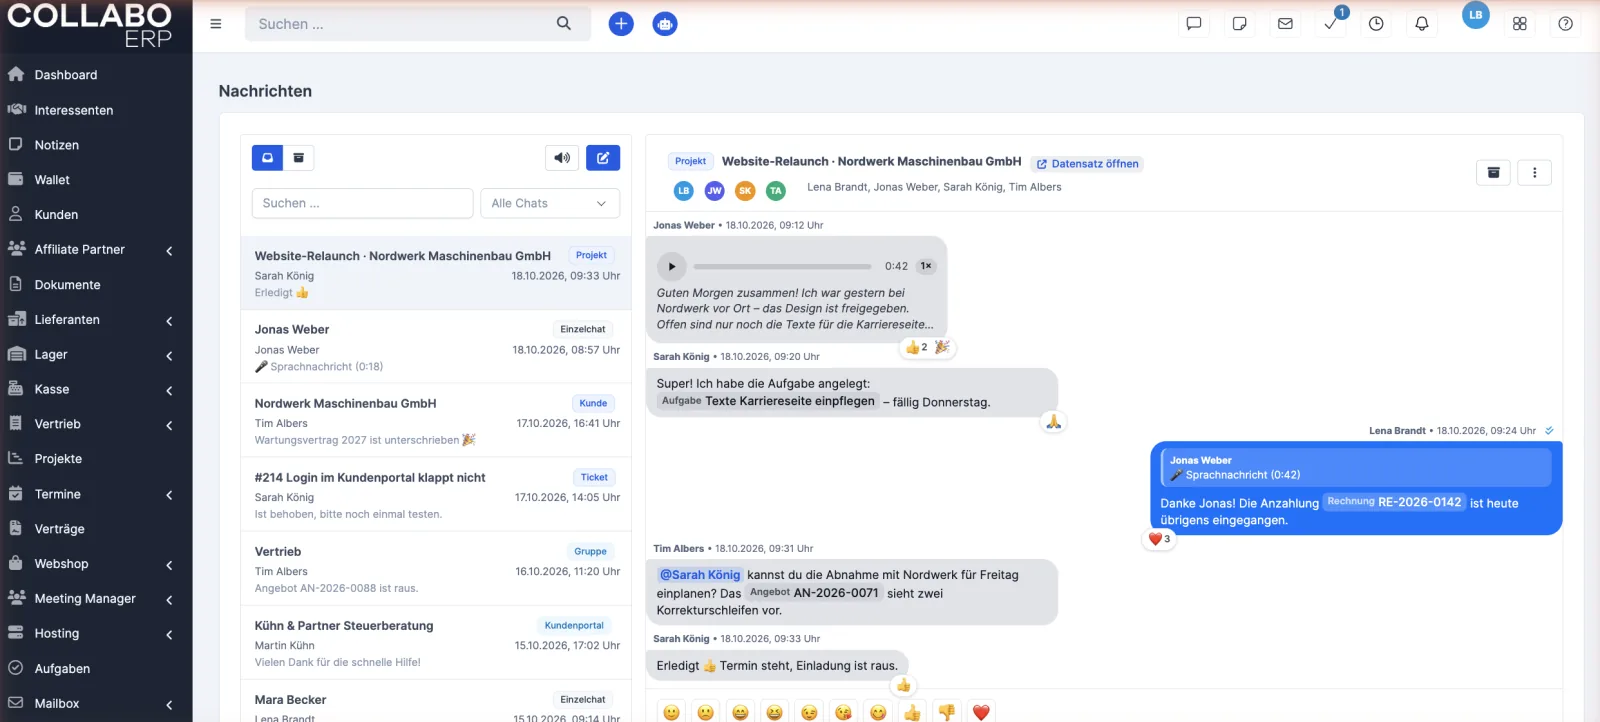
Task: Open invoice RE-2026-0142 link
Action: coord(1394,502)
